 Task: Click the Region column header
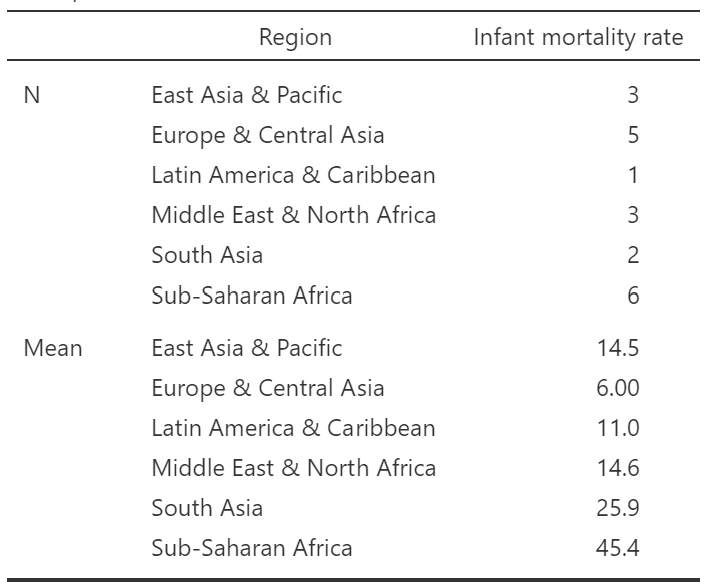(295, 38)
